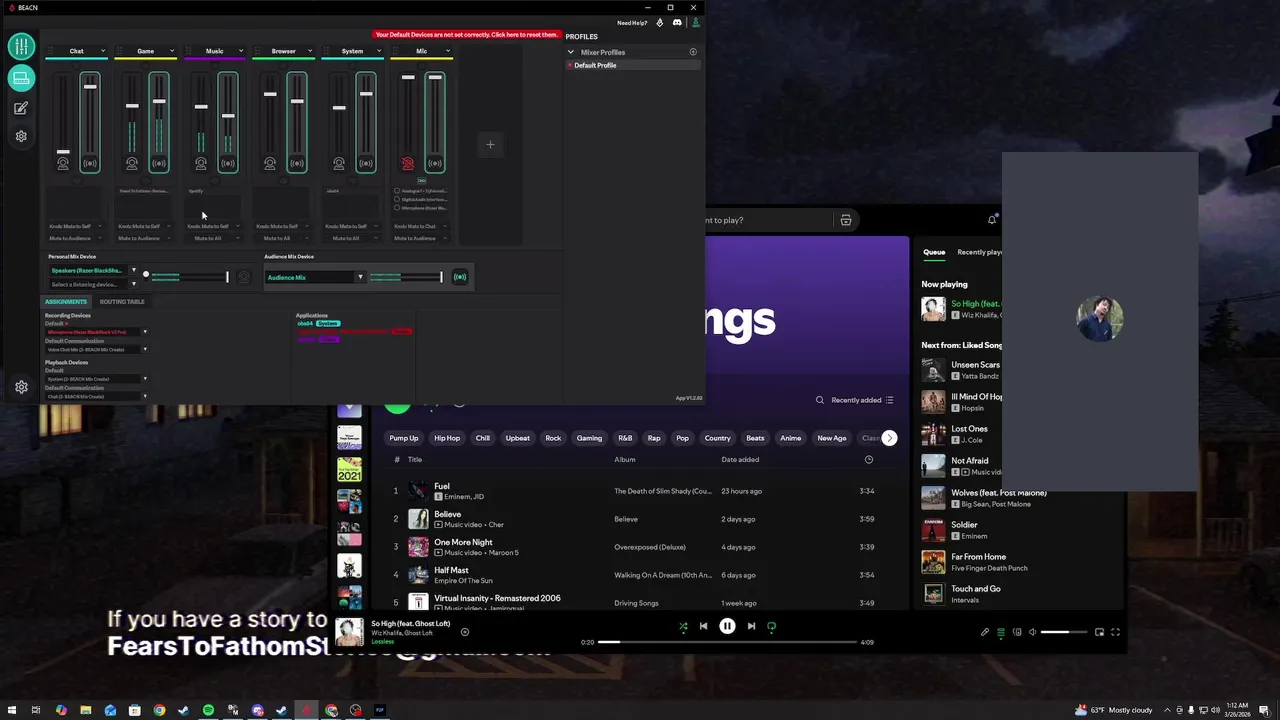This screenshot has width=1280, height=720.
Task: Unmute the Mic channel red headphone icon
Action: click(408, 164)
